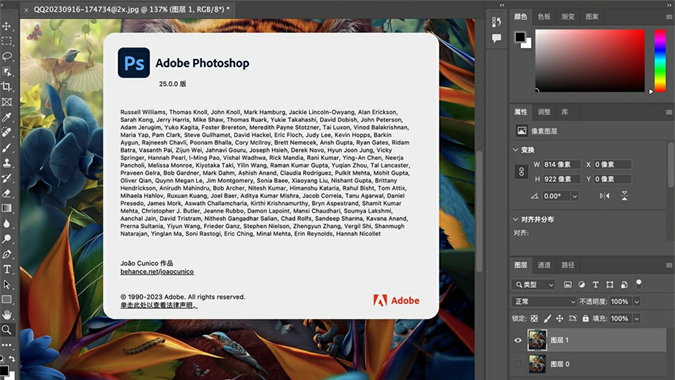The height and width of the screenshot is (380, 675).
Task: Switch the layer filtering on/off toggle
Action: click(x=639, y=284)
